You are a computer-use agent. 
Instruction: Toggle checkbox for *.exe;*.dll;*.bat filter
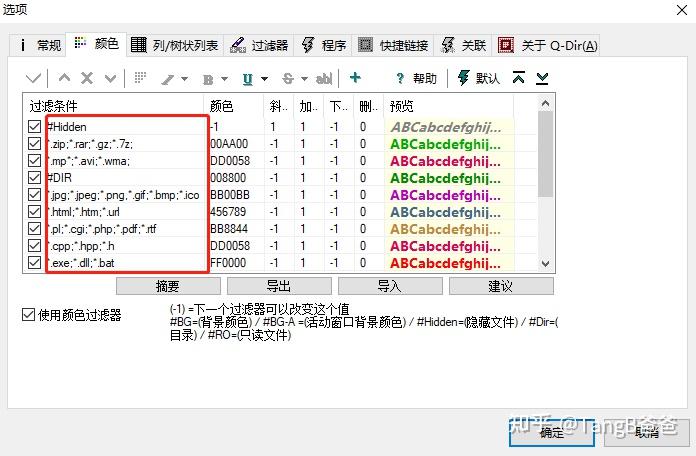click(x=34, y=262)
